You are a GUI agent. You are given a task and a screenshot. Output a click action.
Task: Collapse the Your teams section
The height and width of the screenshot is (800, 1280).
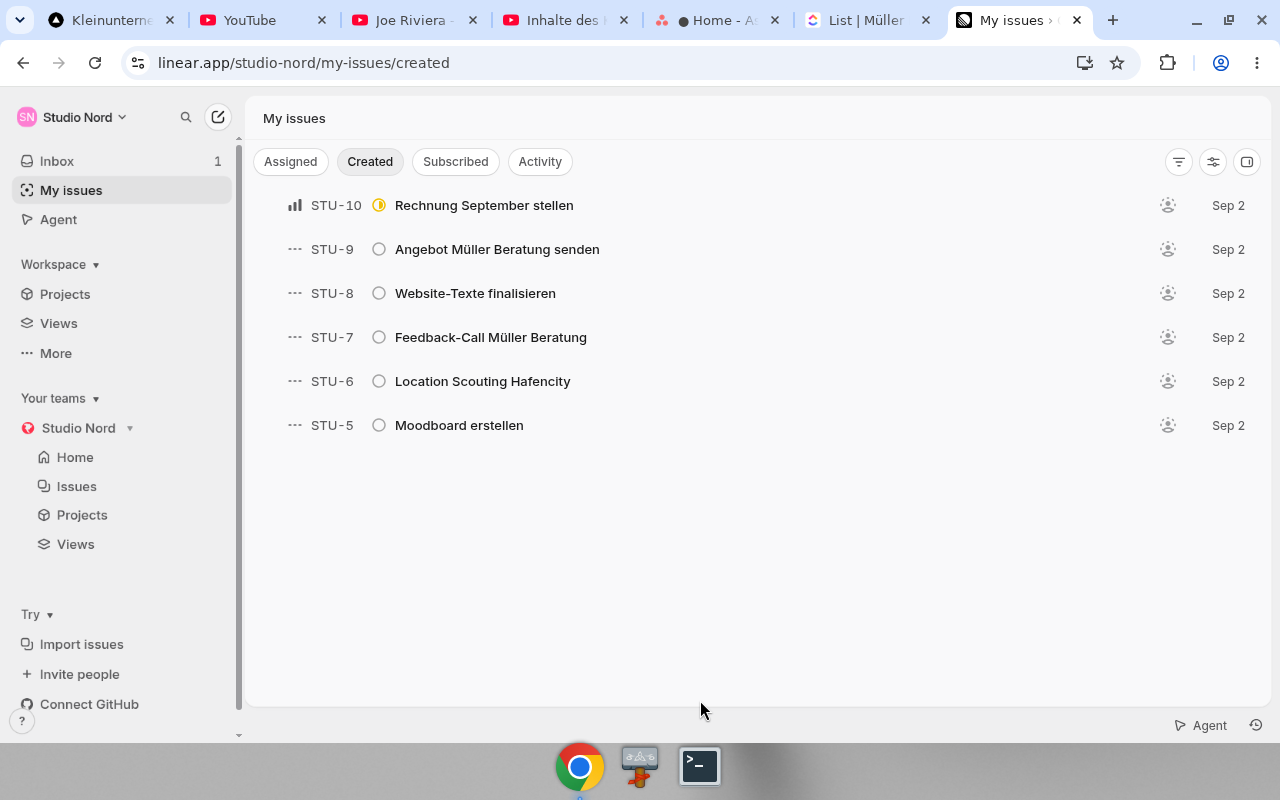(x=60, y=398)
